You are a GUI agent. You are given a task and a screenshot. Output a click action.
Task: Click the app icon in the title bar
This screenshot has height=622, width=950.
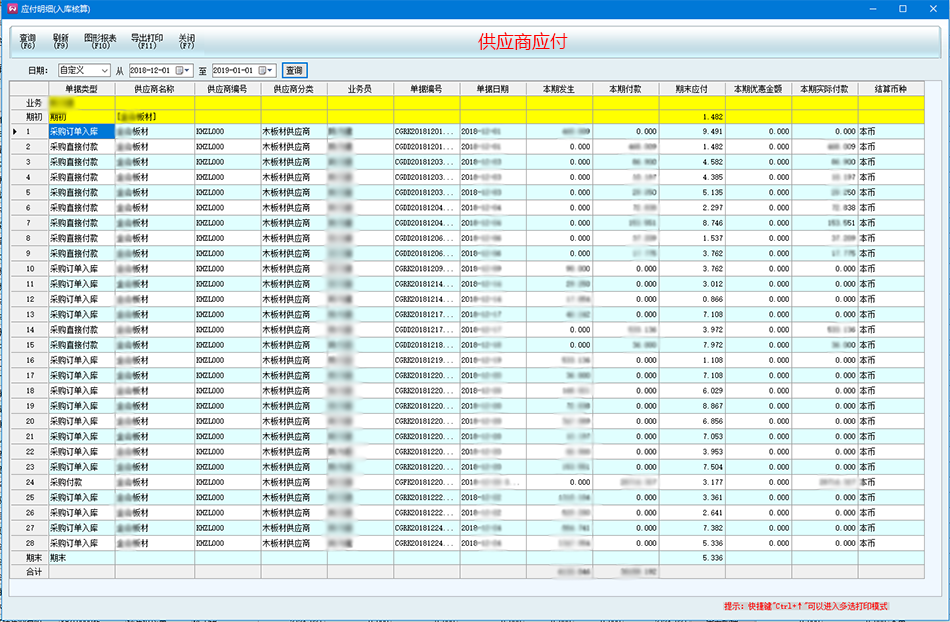click(x=12, y=9)
